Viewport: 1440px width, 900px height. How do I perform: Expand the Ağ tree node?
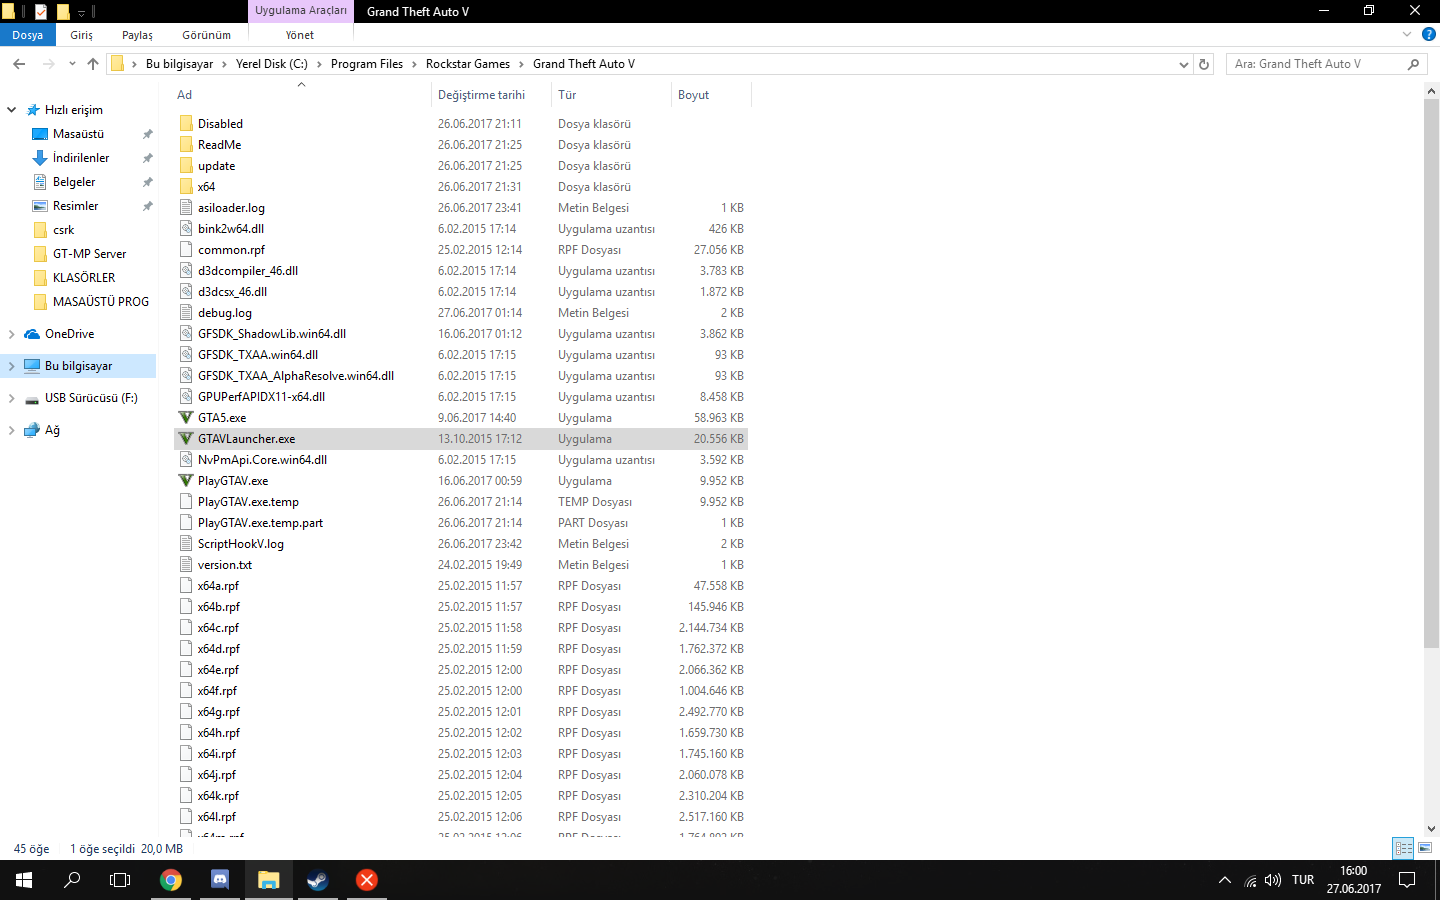[x=12, y=430]
